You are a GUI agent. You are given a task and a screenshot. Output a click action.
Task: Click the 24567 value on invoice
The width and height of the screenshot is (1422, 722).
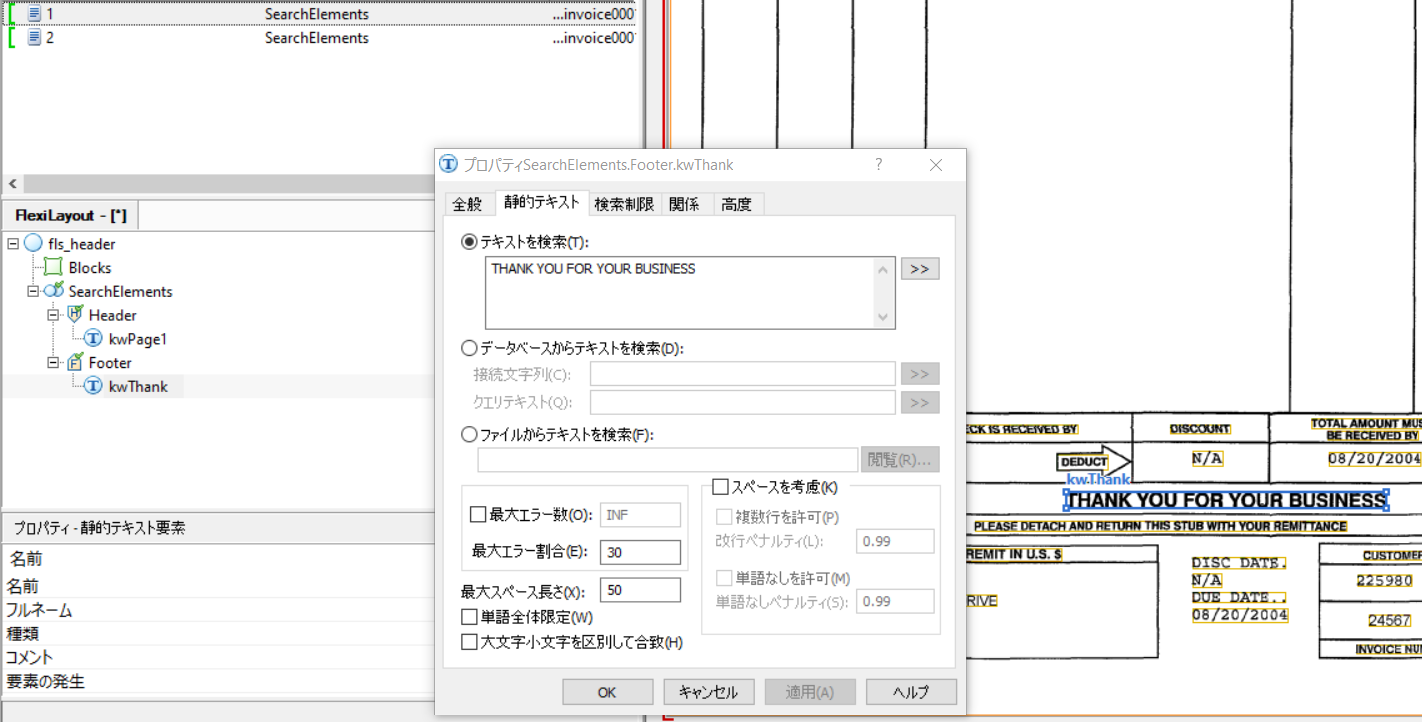[x=1390, y=621]
